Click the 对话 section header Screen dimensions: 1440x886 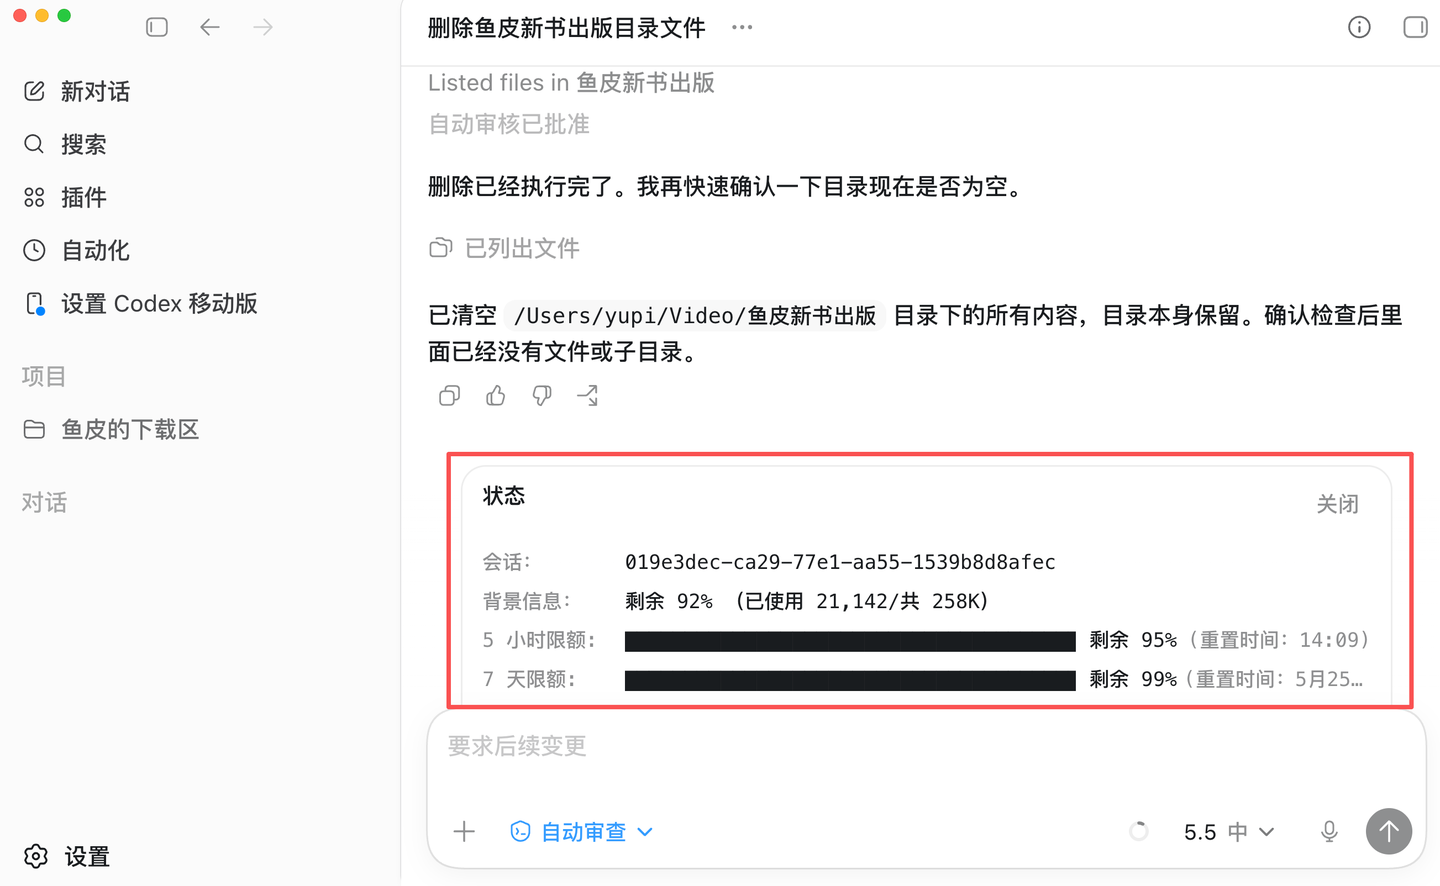point(44,503)
